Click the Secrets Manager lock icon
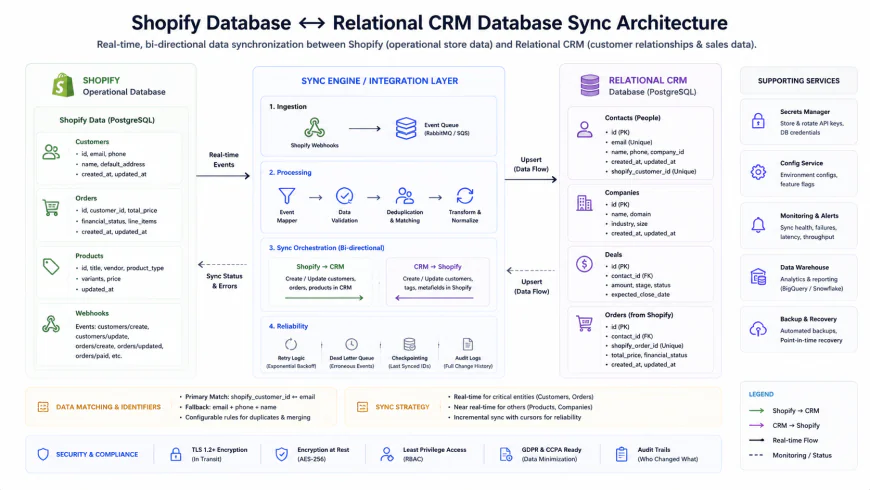Image resolution: width=870 pixels, height=490 pixels. (x=758, y=120)
